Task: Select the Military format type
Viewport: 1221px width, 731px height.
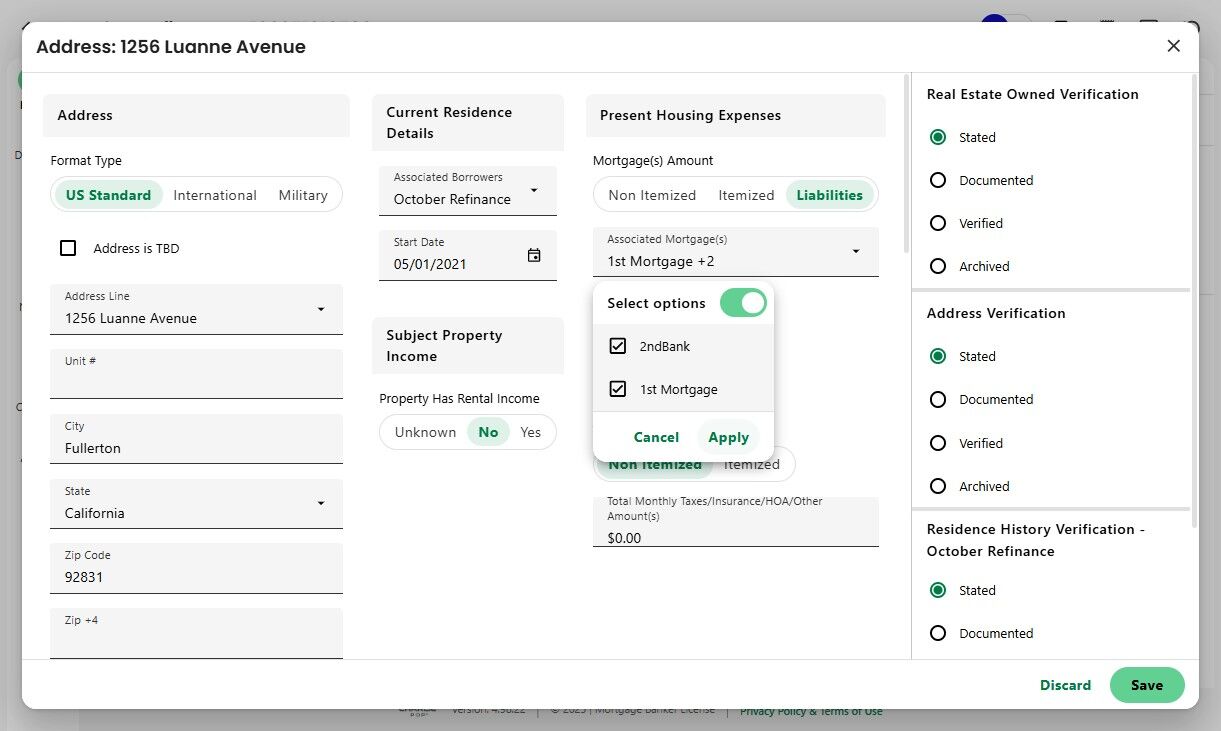Action: click(x=303, y=195)
